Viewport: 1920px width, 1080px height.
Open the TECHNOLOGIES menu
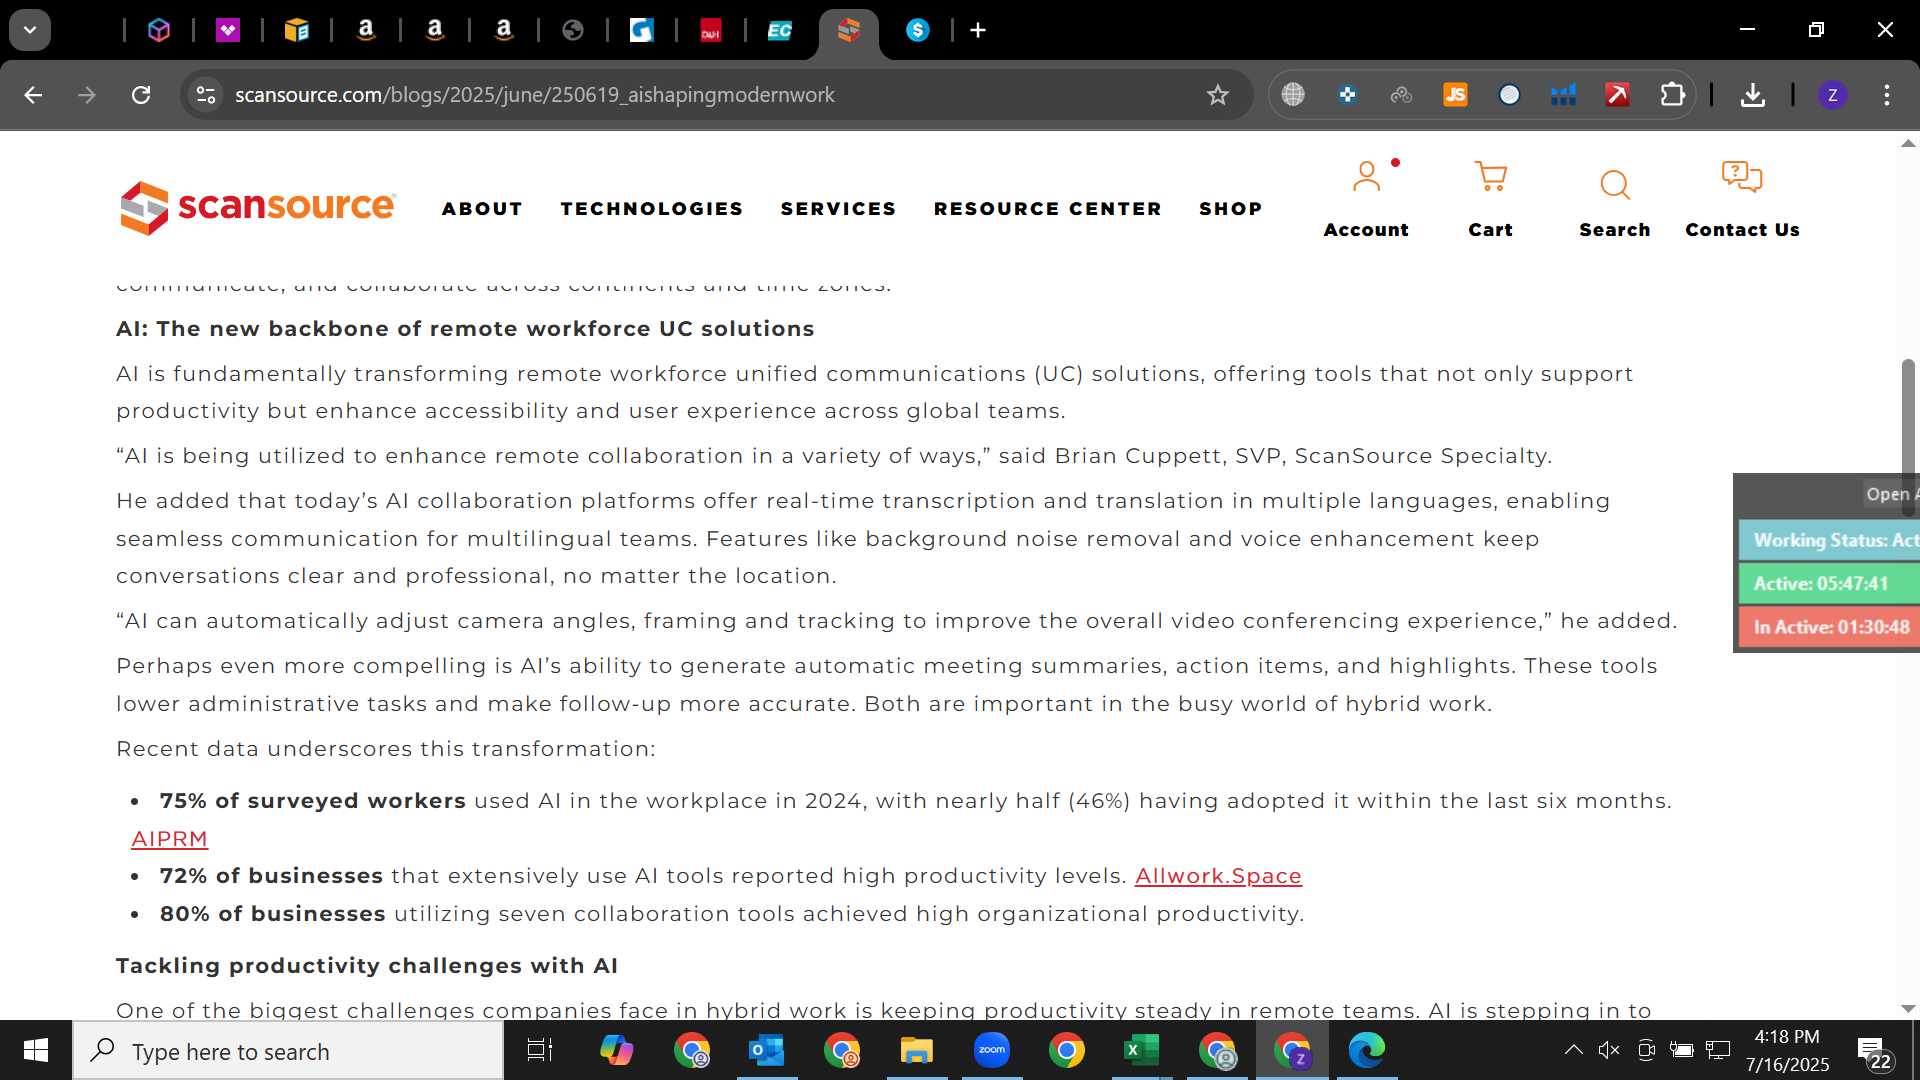(x=652, y=209)
